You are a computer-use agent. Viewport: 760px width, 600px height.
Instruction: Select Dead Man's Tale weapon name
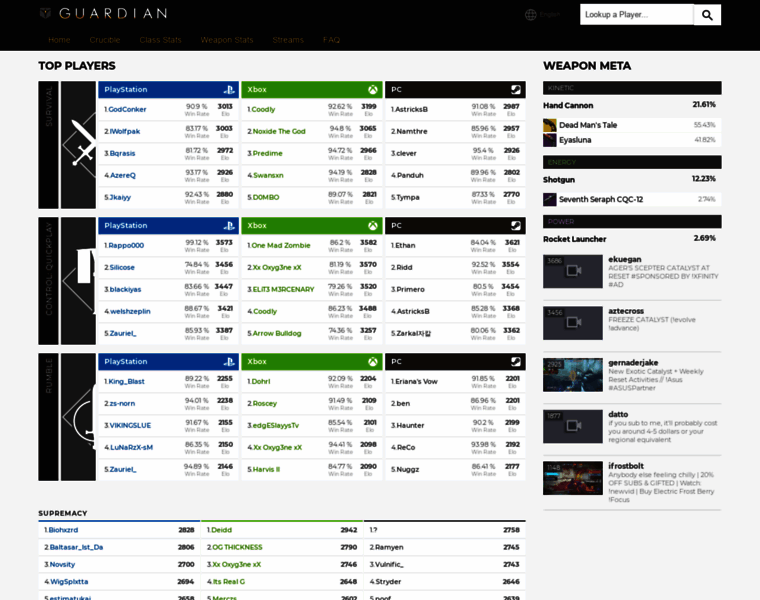(588, 125)
